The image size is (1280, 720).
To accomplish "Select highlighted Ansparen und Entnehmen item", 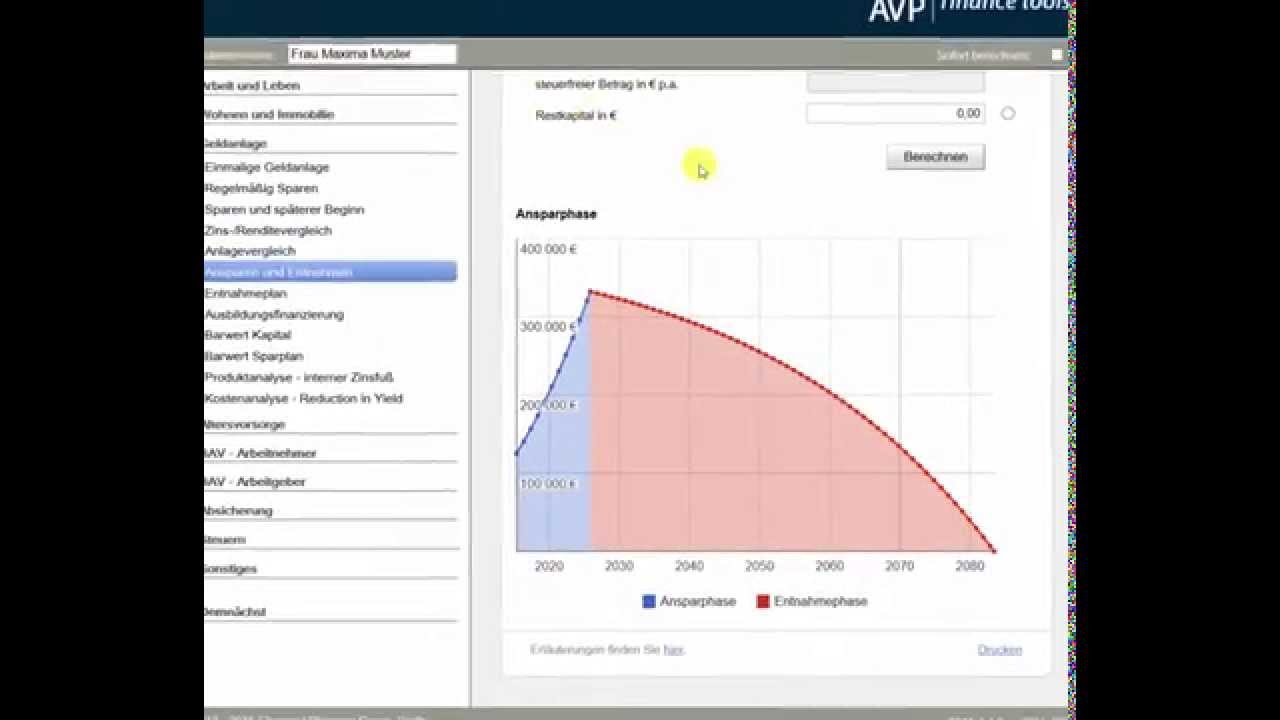I will pos(330,272).
